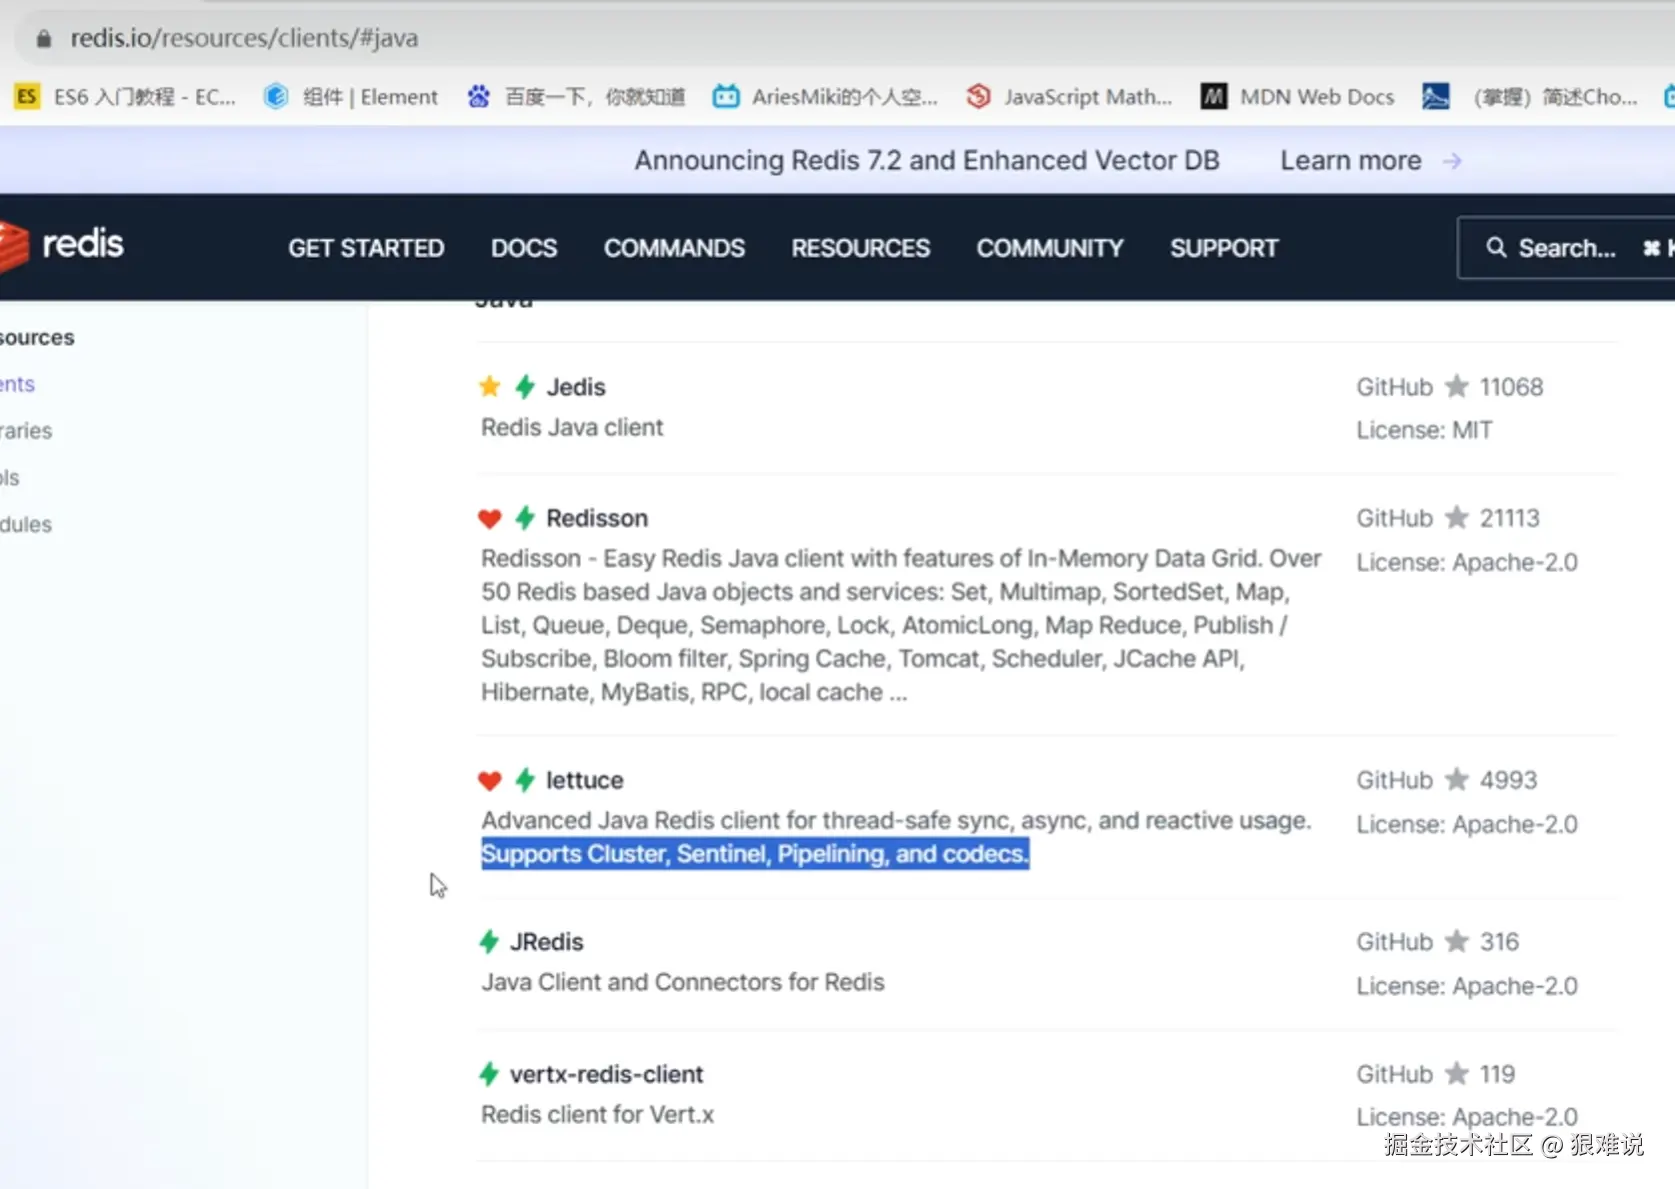Screen dimensions: 1675x1189
Task: Open the COMMUNITY menu
Action: coord(1050,248)
